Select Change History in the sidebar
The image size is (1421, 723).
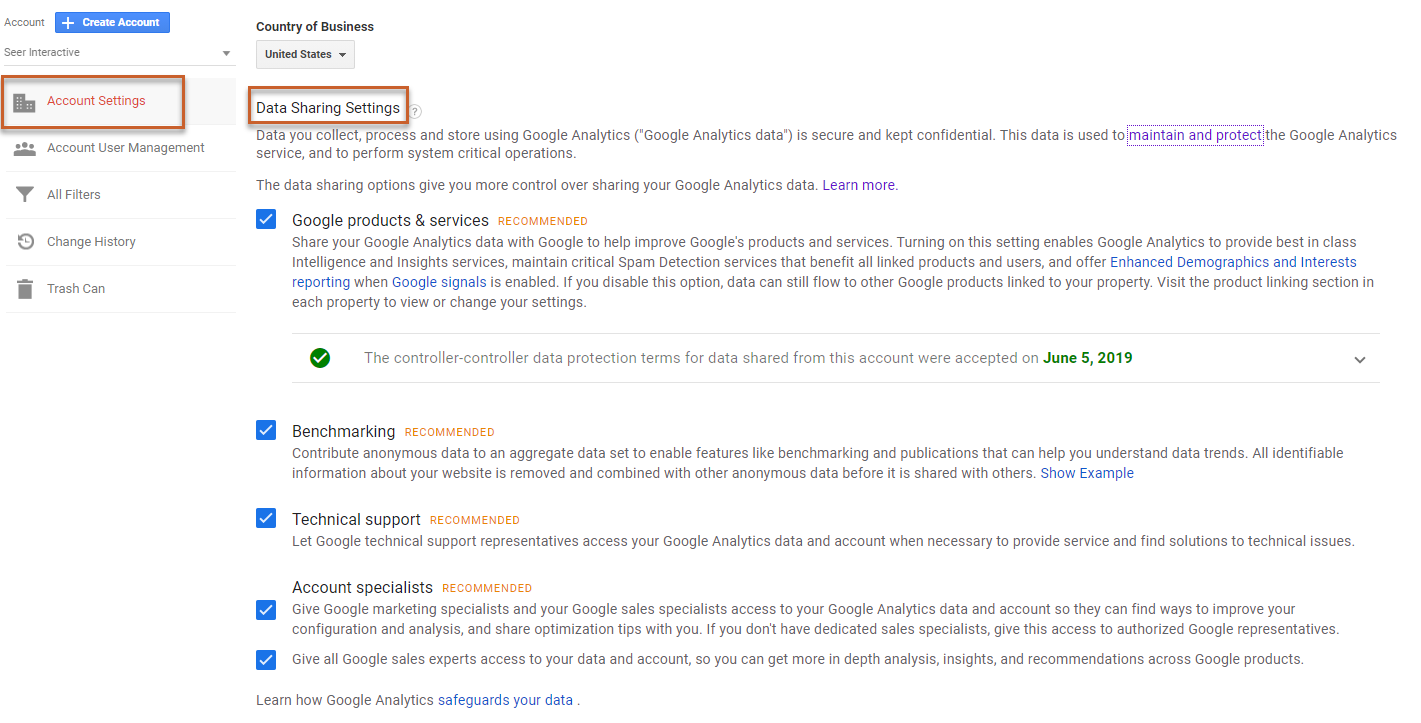pyautogui.click(x=91, y=242)
